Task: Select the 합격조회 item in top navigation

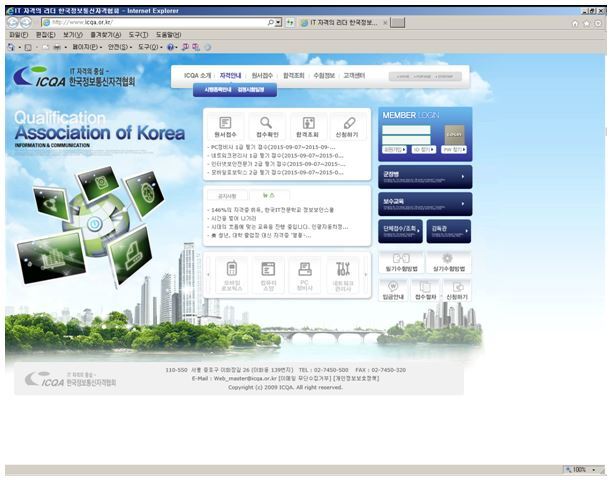Action: [293, 75]
